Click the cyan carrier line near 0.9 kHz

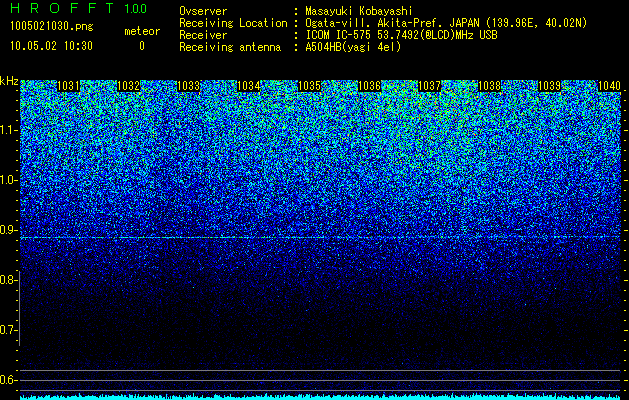[320, 238]
